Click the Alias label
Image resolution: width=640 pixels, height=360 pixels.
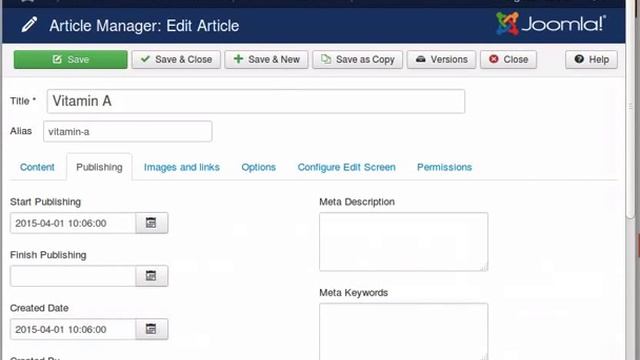pos(21,131)
